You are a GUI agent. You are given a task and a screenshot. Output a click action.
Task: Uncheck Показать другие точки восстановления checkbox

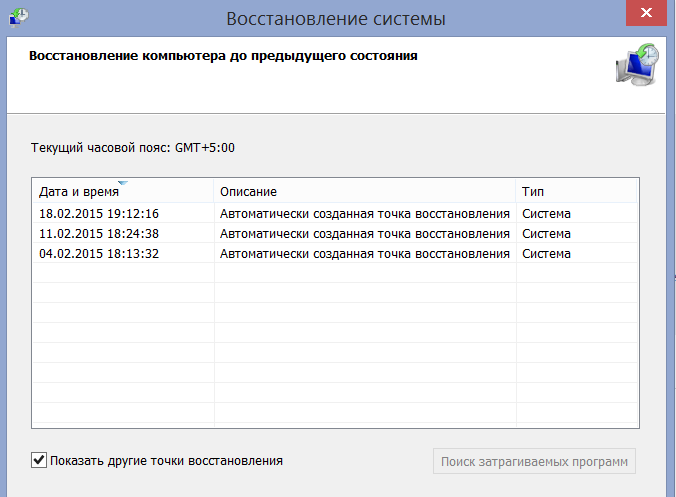tap(39, 460)
